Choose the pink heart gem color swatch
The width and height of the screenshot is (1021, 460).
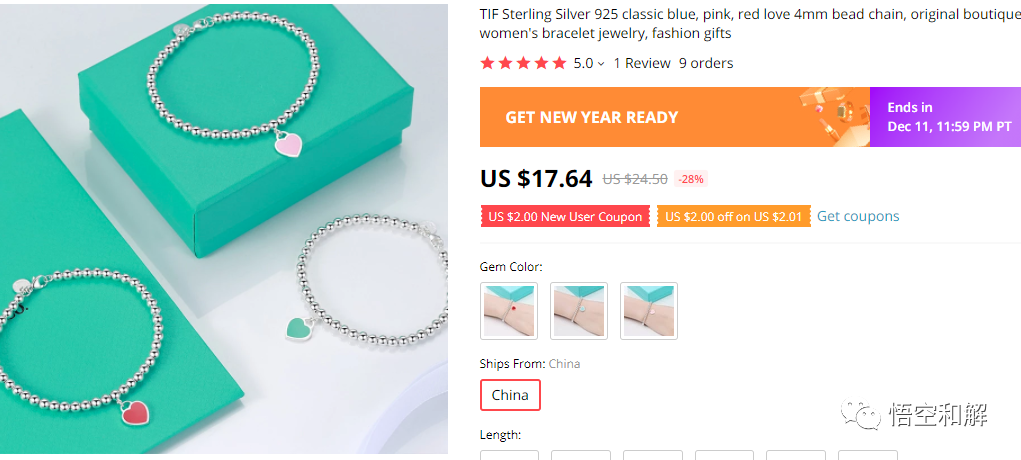(x=649, y=310)
